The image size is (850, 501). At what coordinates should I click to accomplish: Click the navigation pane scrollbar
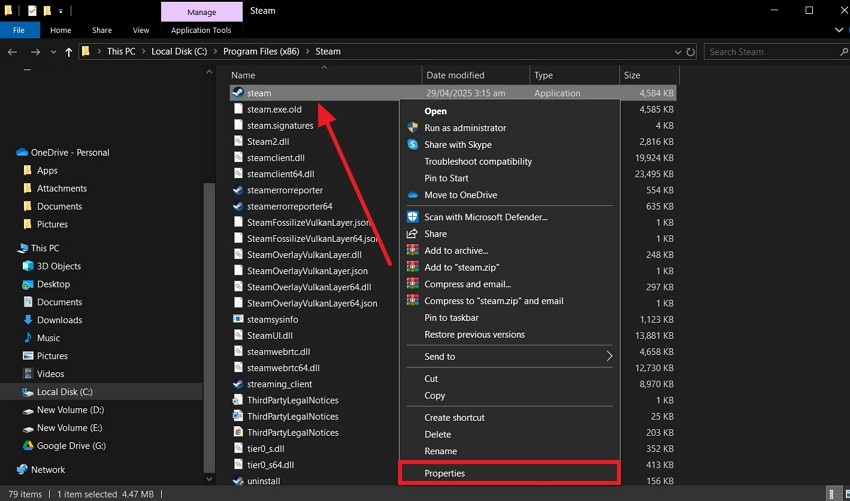pos(209,328)
